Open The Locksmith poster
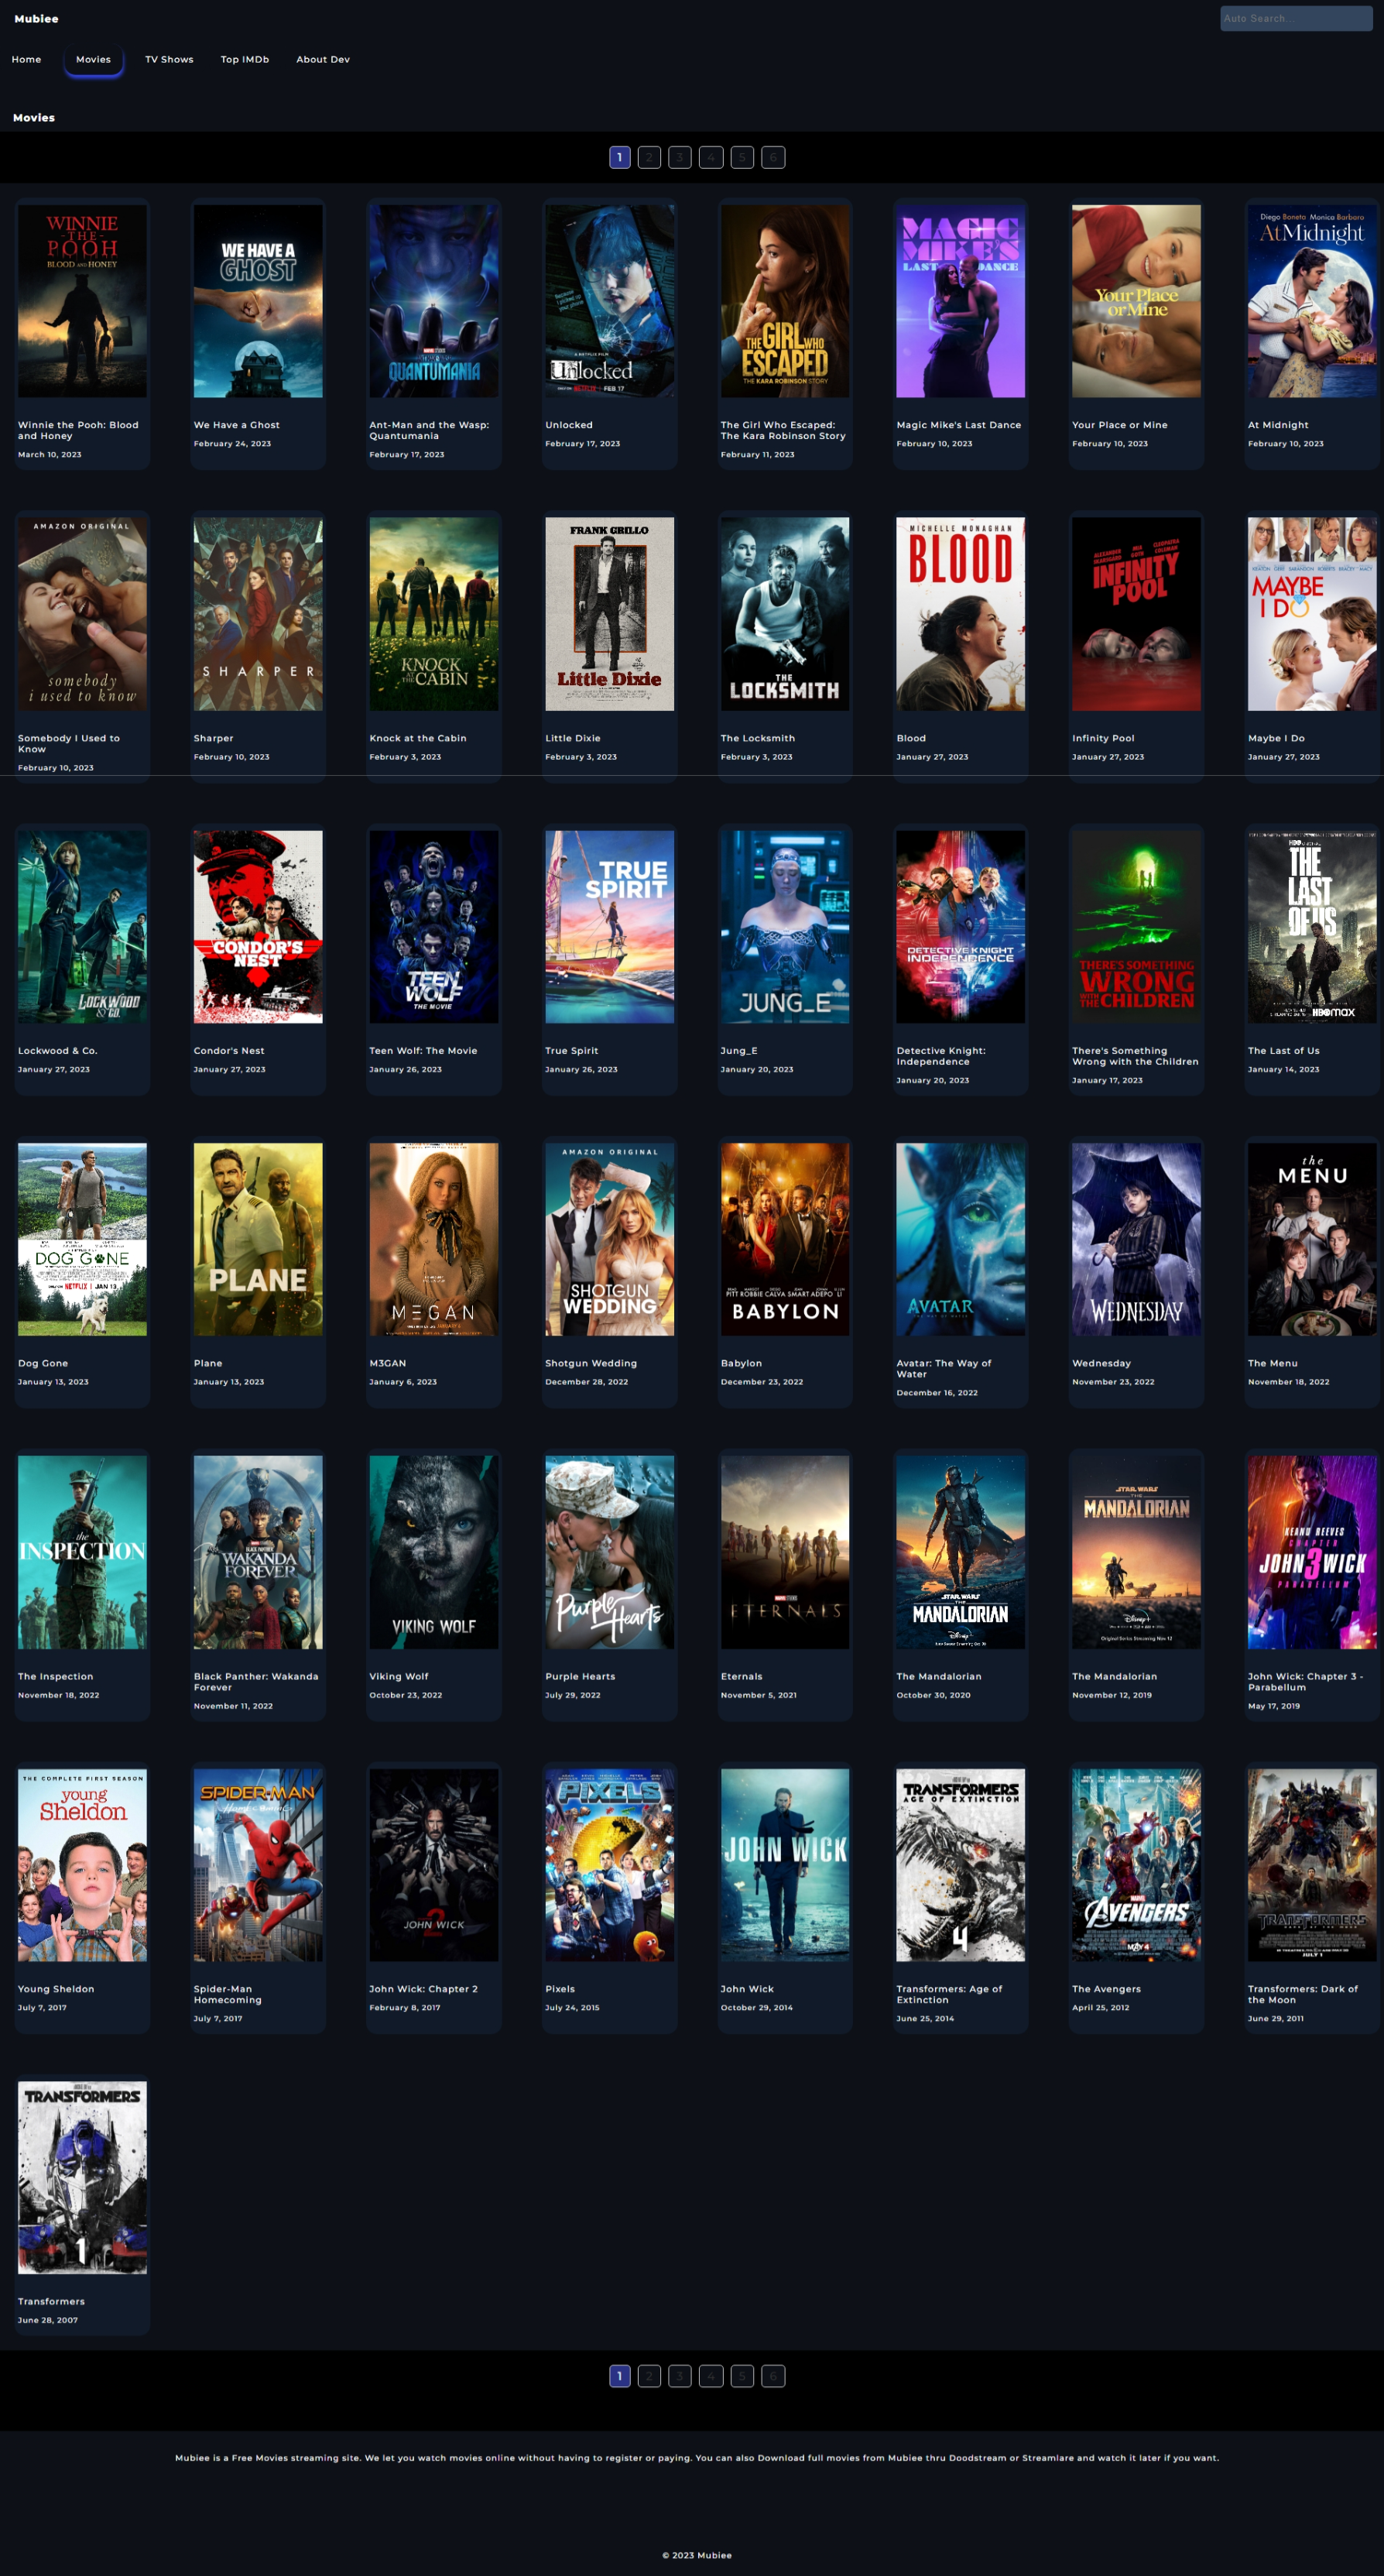The image size is (1384, 2576). click(x=785, y=614)
